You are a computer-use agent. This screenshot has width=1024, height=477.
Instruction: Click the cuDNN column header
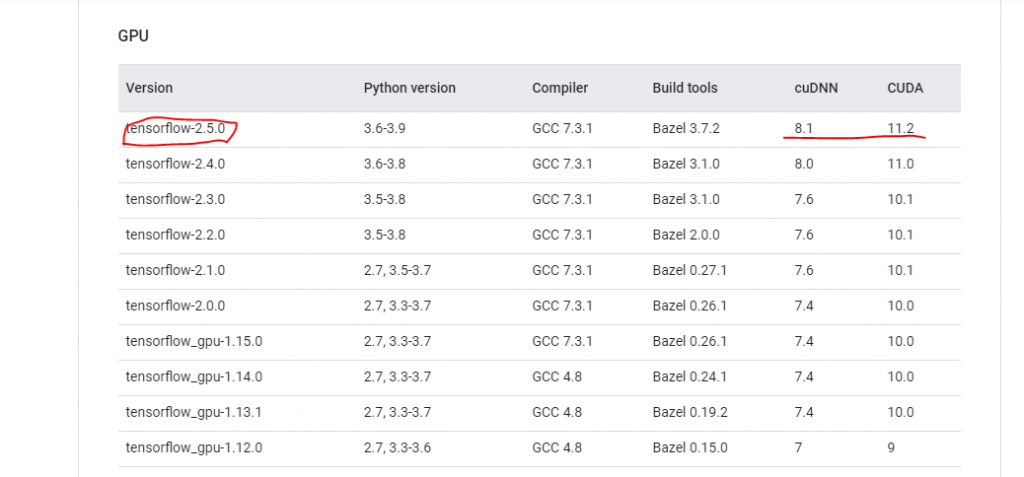coord(816,88)
